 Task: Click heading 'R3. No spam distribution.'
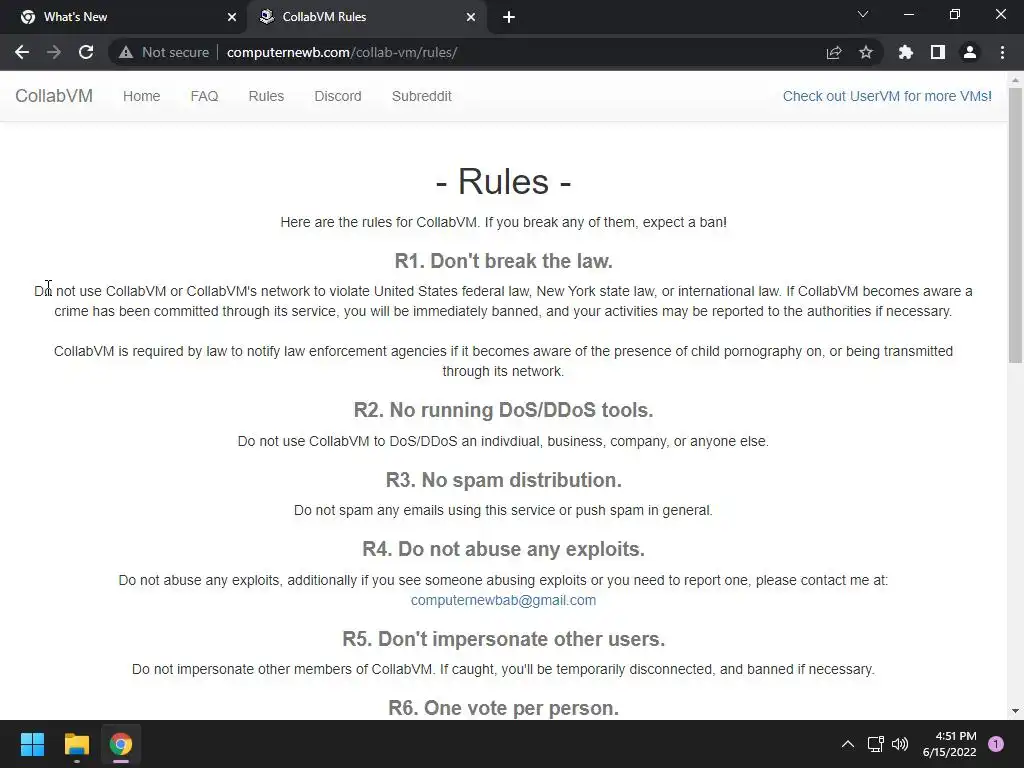[504, 480]
